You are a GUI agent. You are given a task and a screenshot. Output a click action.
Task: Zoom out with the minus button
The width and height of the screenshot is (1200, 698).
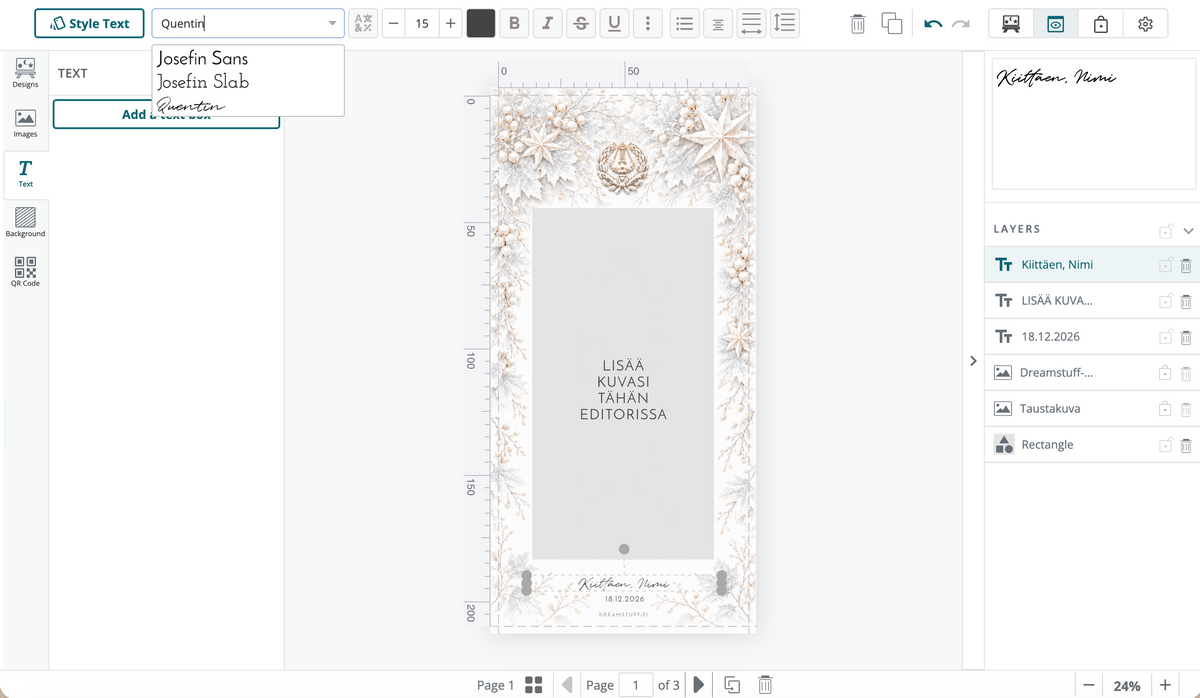click(1089, 685)
